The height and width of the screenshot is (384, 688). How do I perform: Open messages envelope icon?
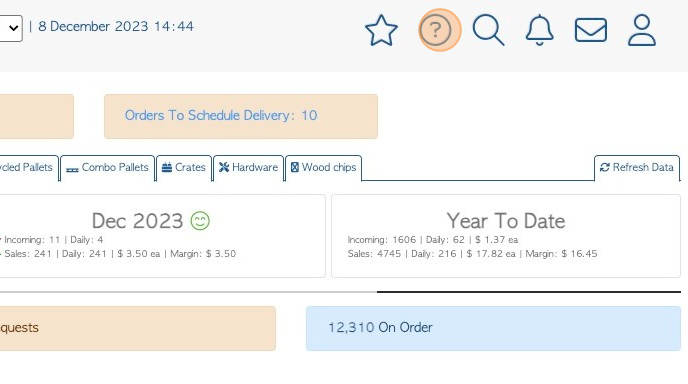point(591,30)
